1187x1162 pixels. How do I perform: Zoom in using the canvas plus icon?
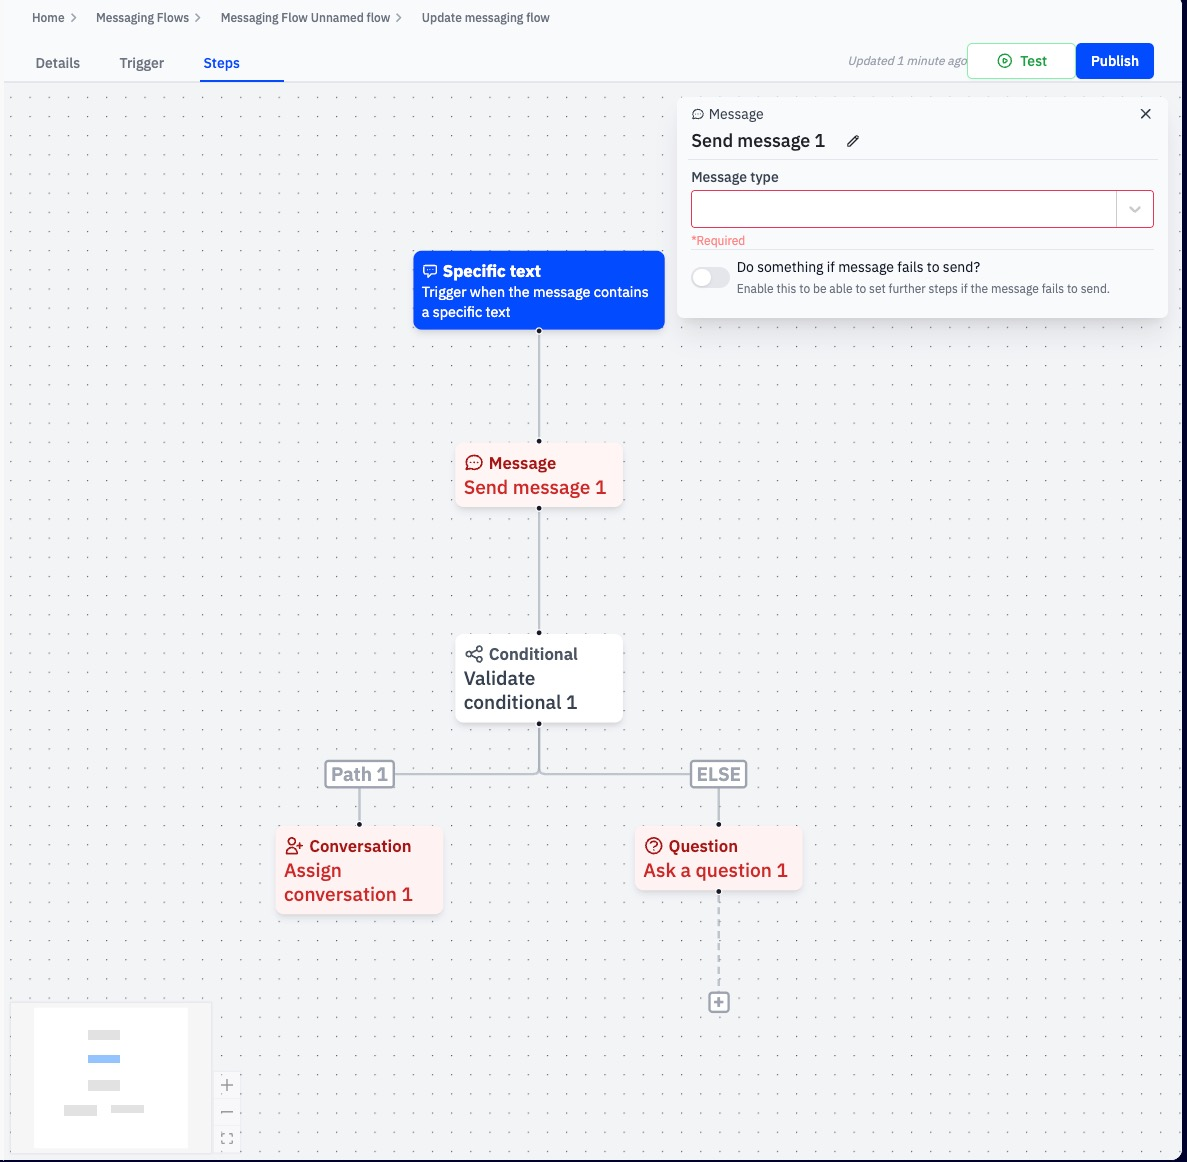click(x=227, y=1084)
